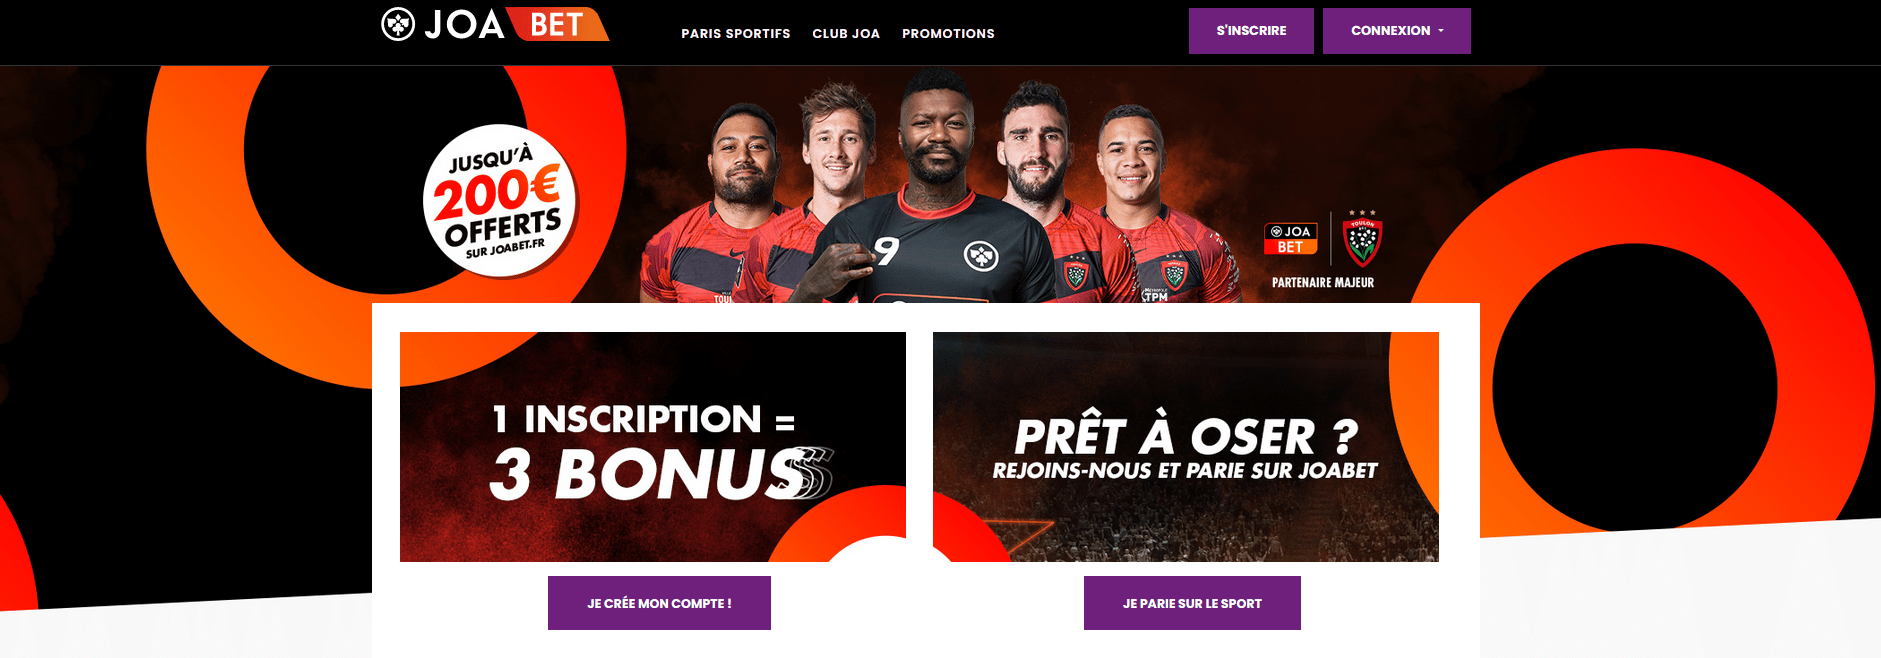Open the Paris Sportifs menu

pos(736,34)
